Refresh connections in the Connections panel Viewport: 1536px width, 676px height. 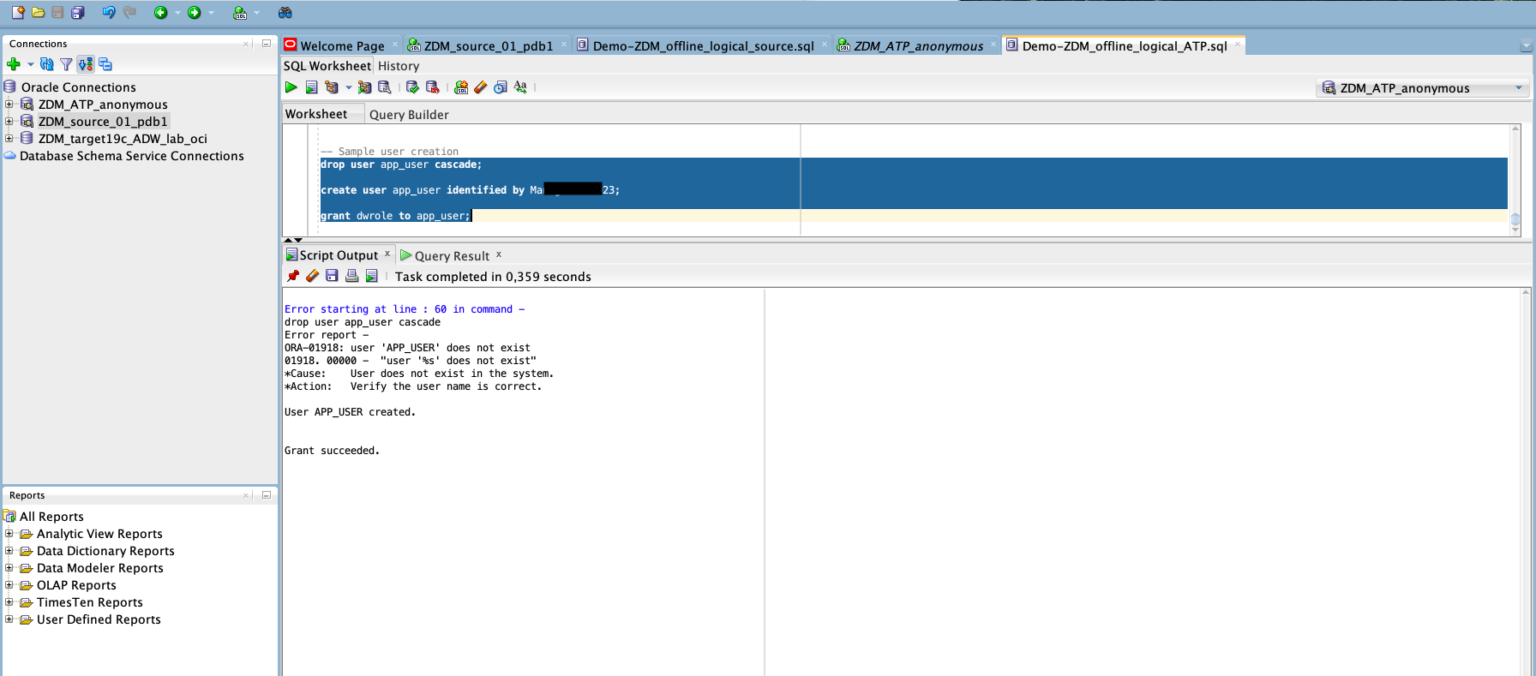(47, 65)
